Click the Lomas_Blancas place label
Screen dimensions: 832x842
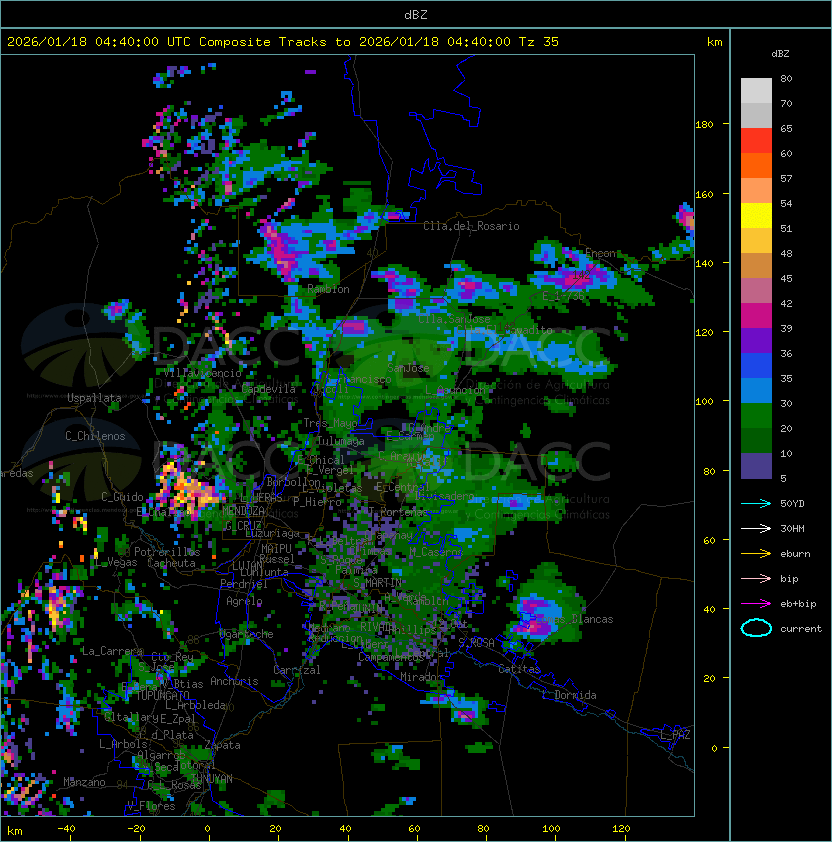tap(574, 619)
